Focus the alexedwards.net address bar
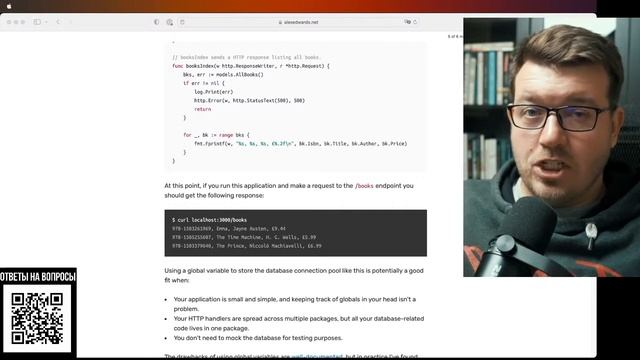The width and height of the screenshot is (640, 360). (298, 22)
